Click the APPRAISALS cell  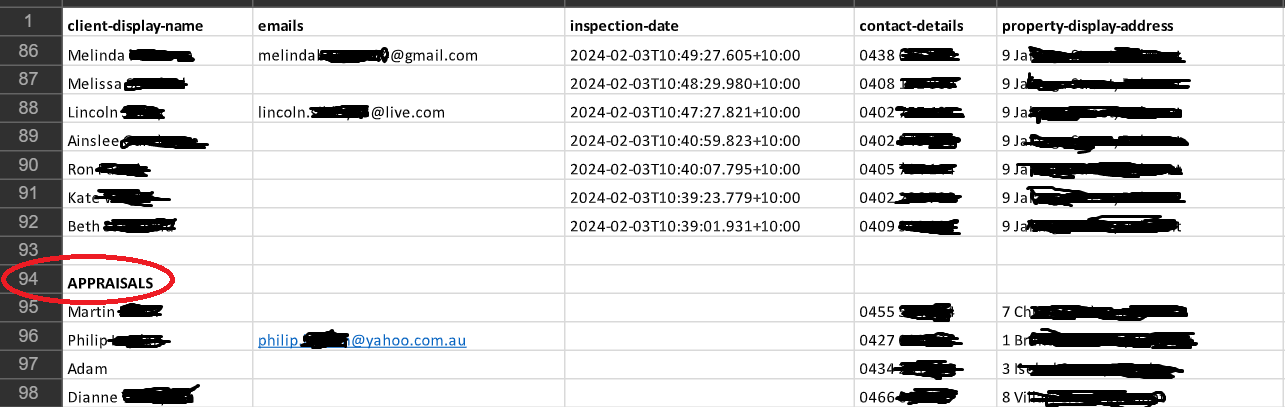pyautogui.click(x=110, y=284)
